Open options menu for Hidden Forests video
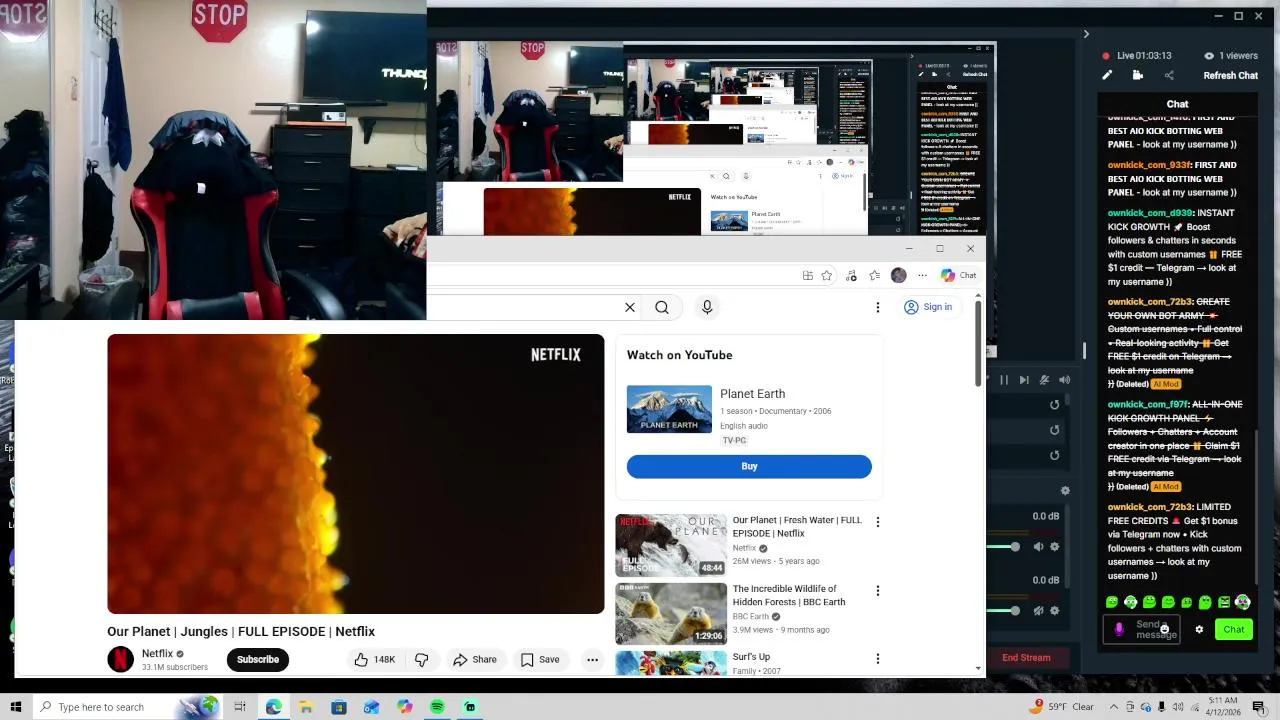The height and width of the screenshot is (720, 1280). pos(878,591)
